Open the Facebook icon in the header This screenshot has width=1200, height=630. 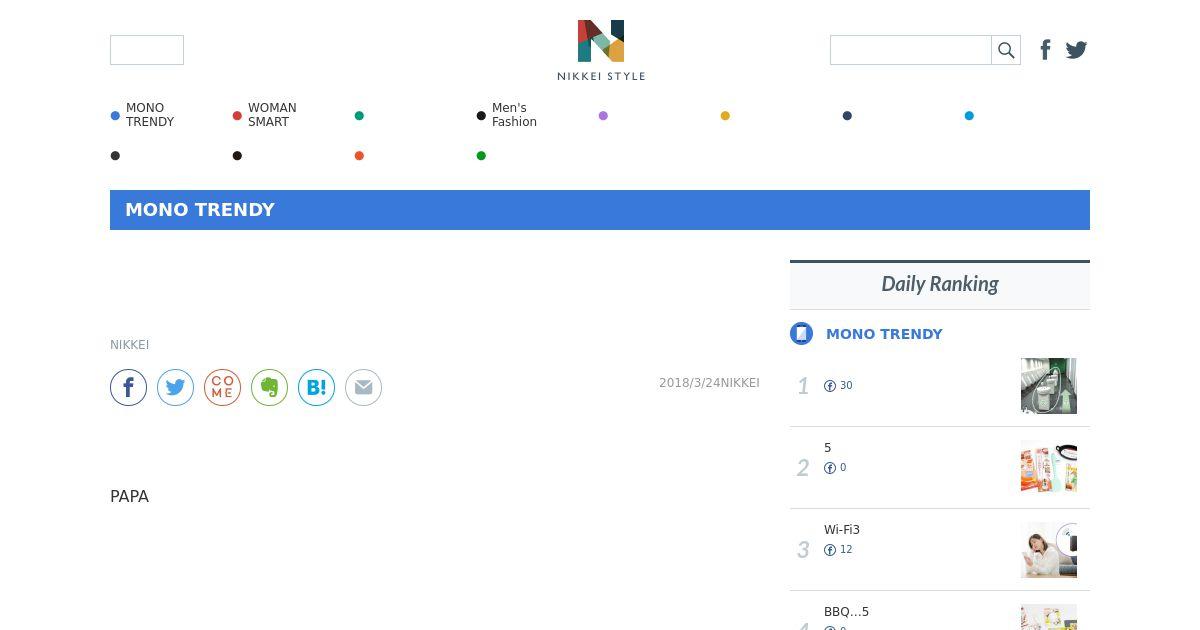point(1045,50)
